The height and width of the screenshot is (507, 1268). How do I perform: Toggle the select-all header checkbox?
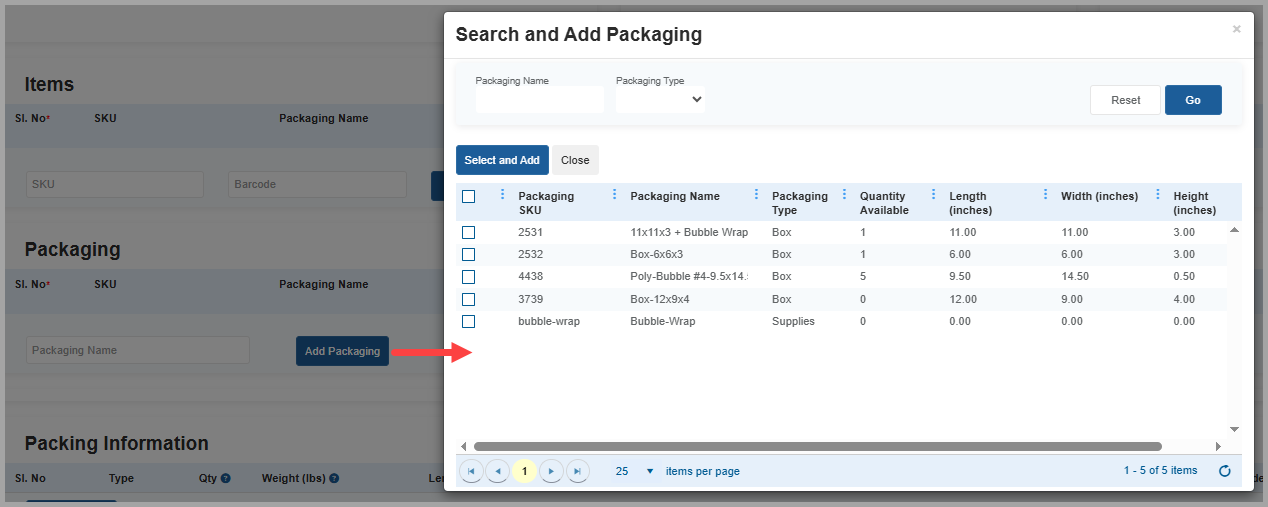469,196
